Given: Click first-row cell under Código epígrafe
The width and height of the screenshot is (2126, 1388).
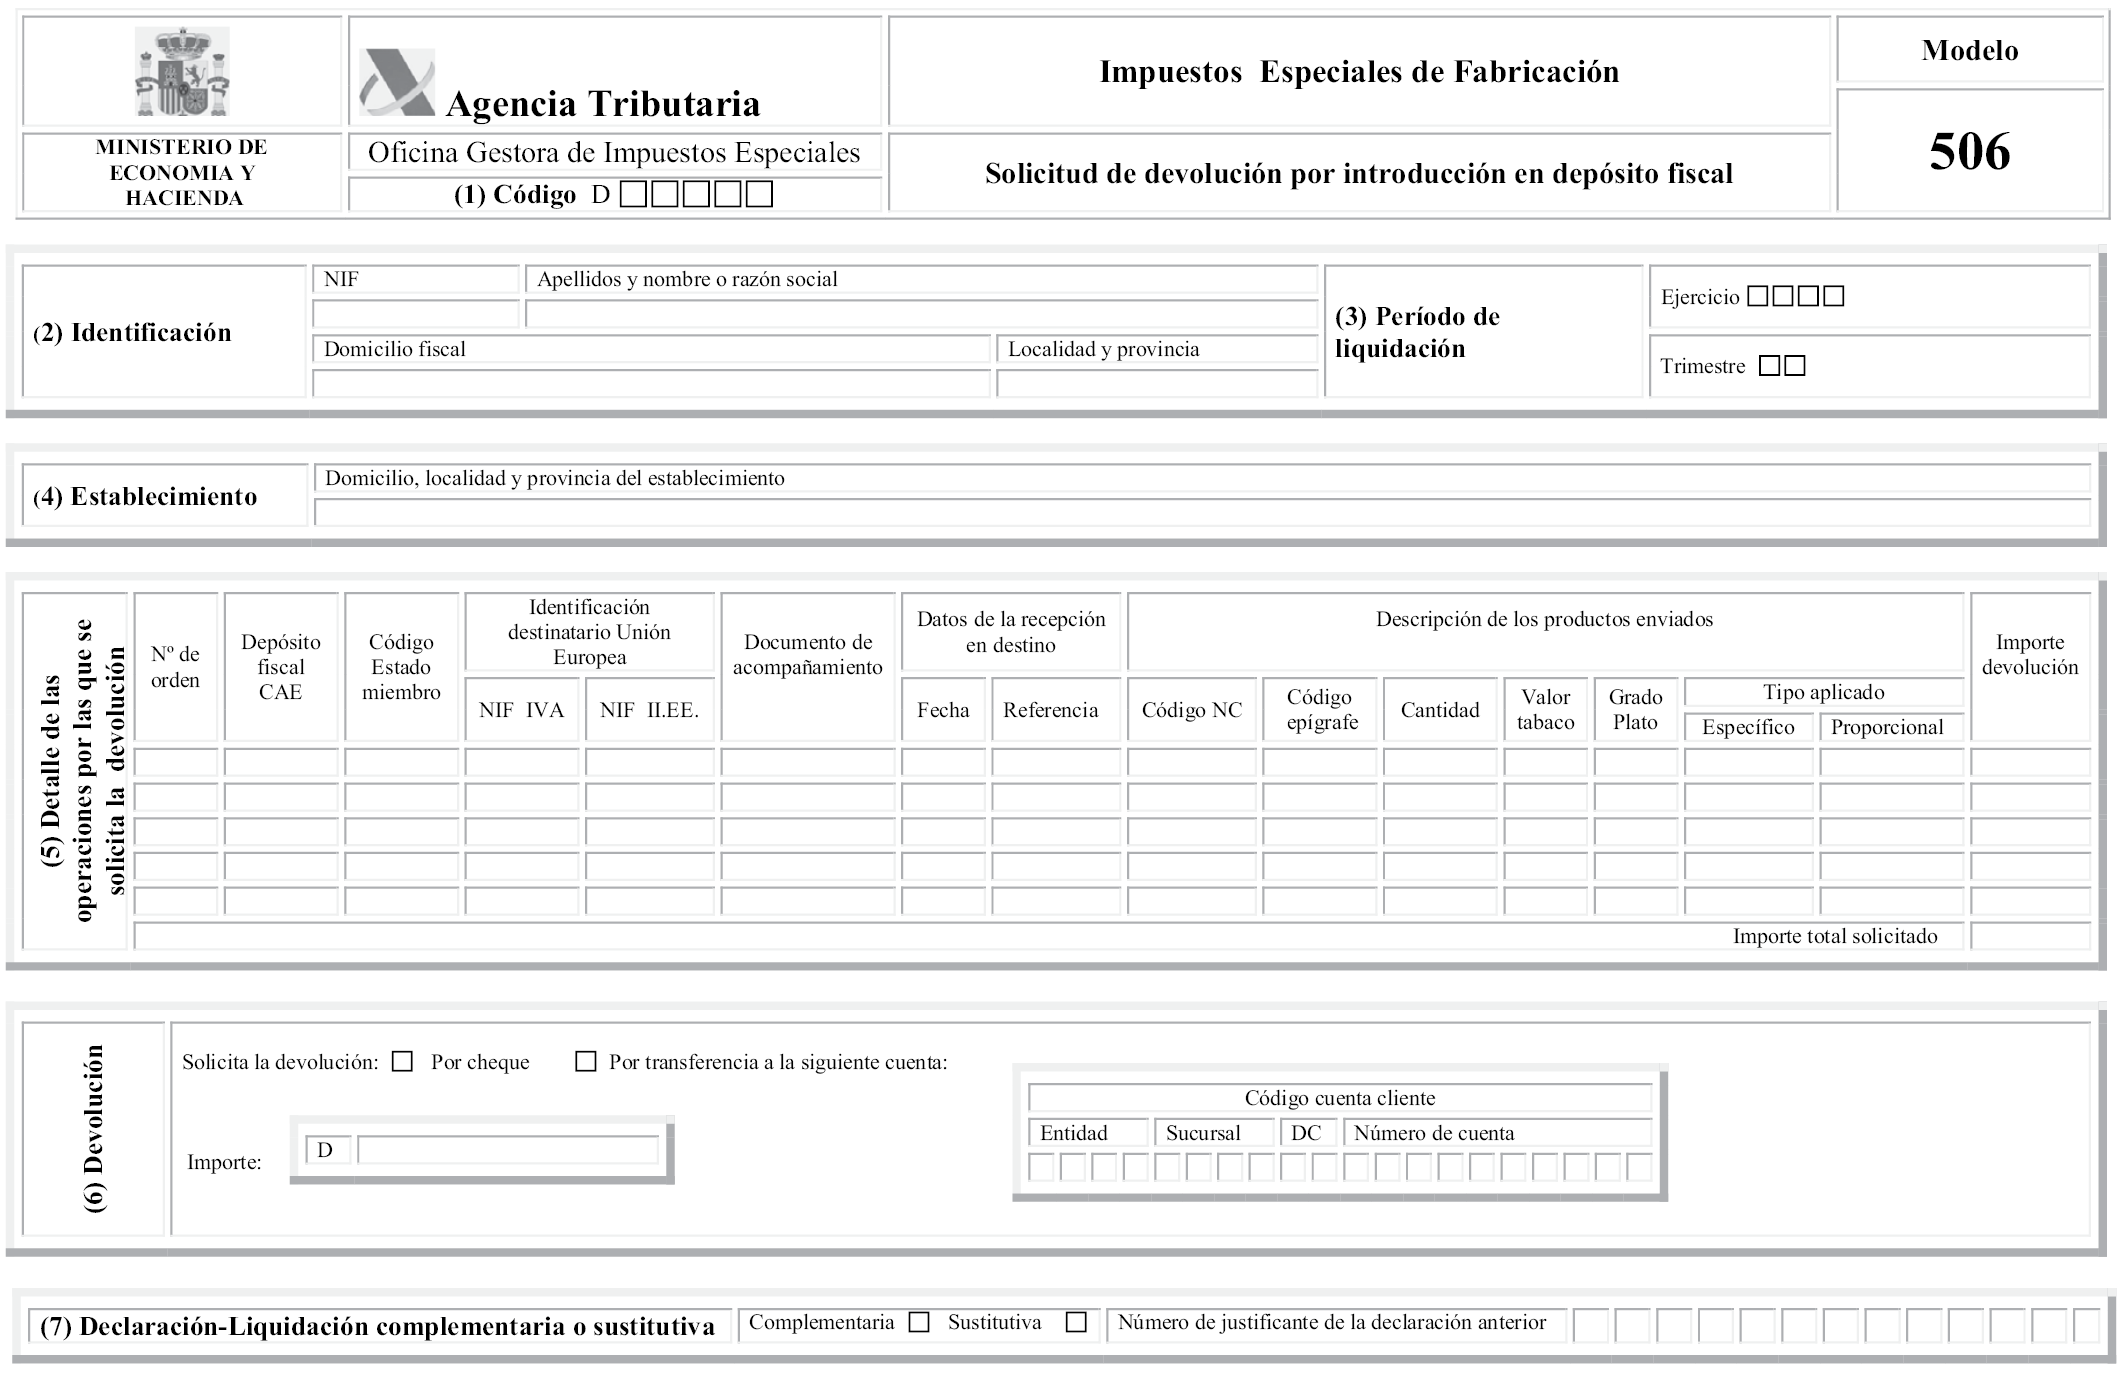Looking at the screenshot, I should tap(1320, 762).
